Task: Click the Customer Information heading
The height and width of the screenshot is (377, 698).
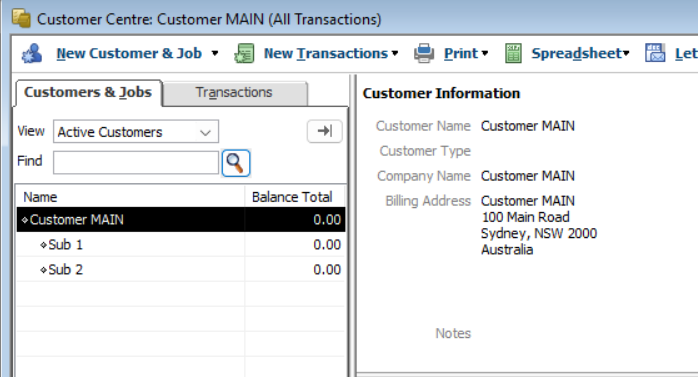Action: pyautogui.click(x=441, y=93)
